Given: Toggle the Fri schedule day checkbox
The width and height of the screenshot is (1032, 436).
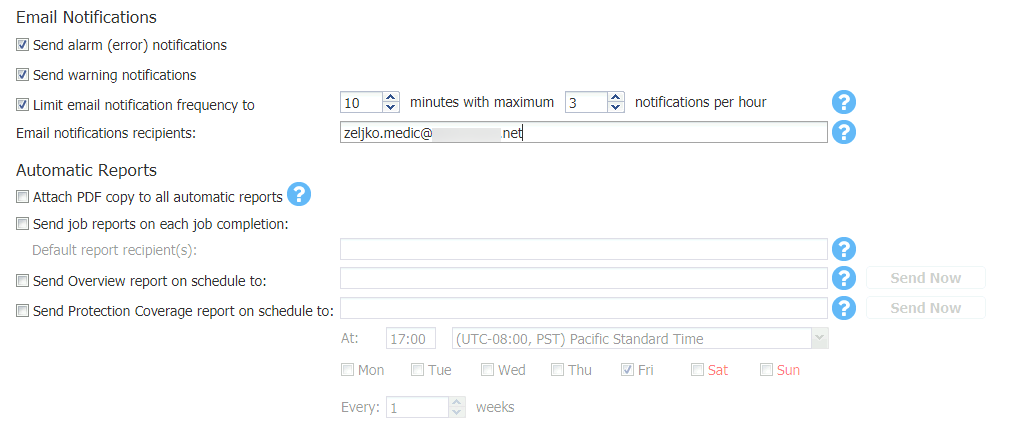Looking at the screenshot, I should (x=627, y=369).
